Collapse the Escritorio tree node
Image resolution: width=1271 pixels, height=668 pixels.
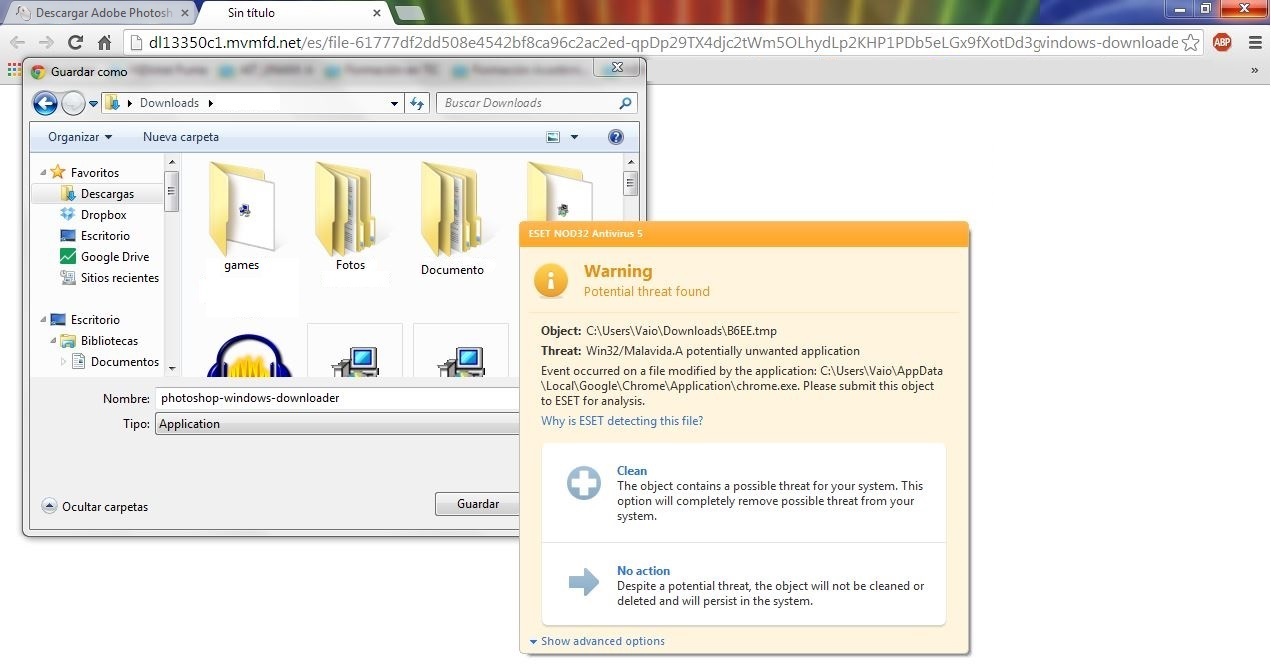click(43, 320)
